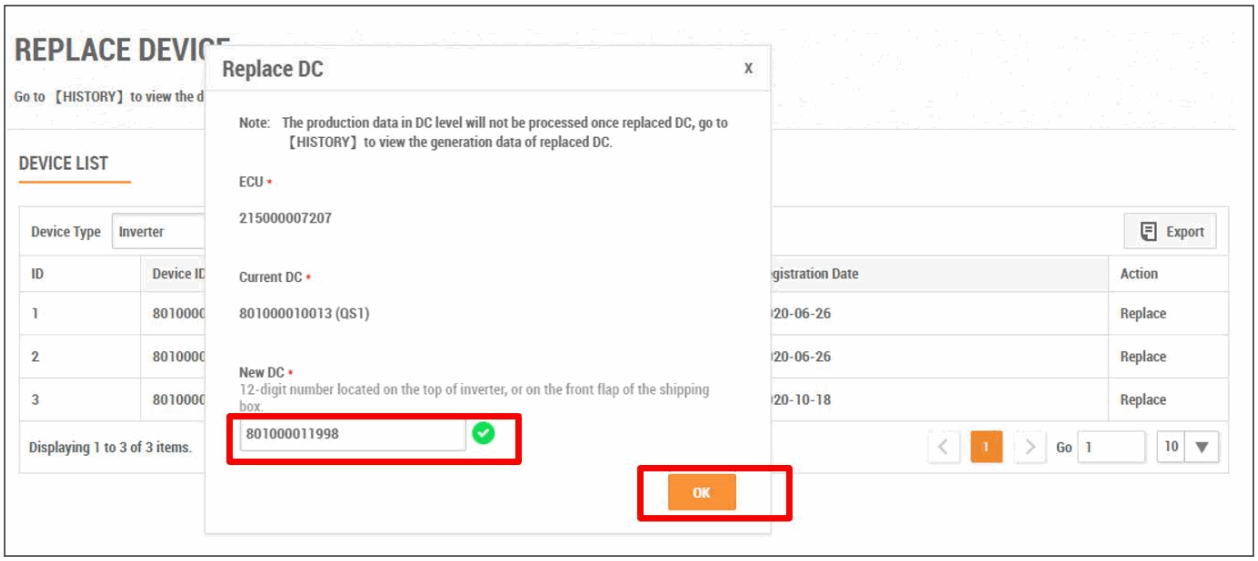Go to next page arrow
The height and width of the screenshot is (561, 1258).
[x=1029, y=447]
